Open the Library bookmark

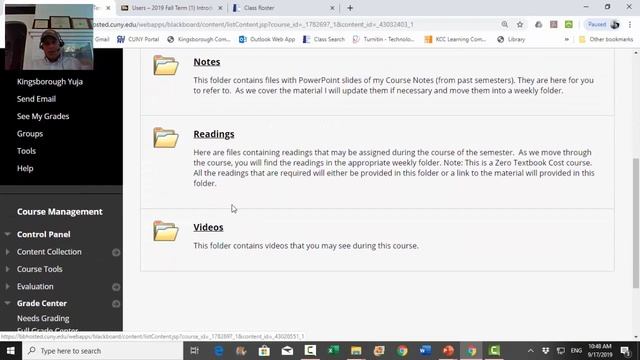[x=511, y=39]
